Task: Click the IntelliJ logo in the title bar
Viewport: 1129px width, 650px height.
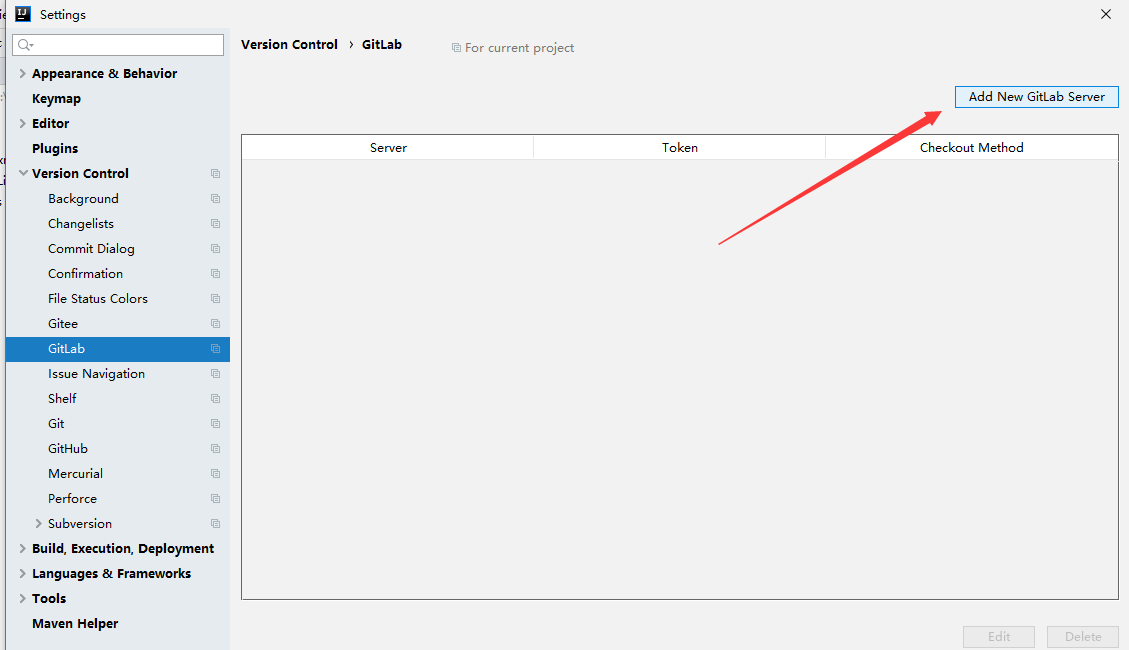Action: pos(23,14)
